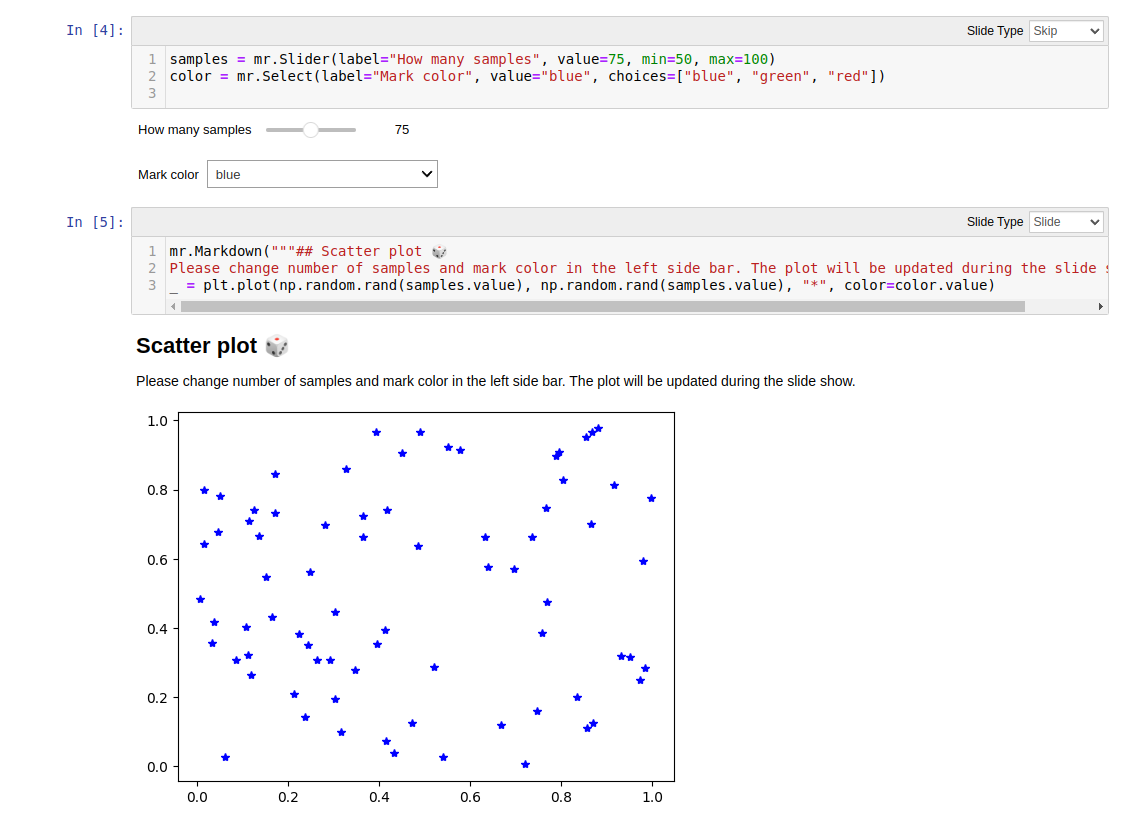Click the How many samples label

[x=194, y=129]
